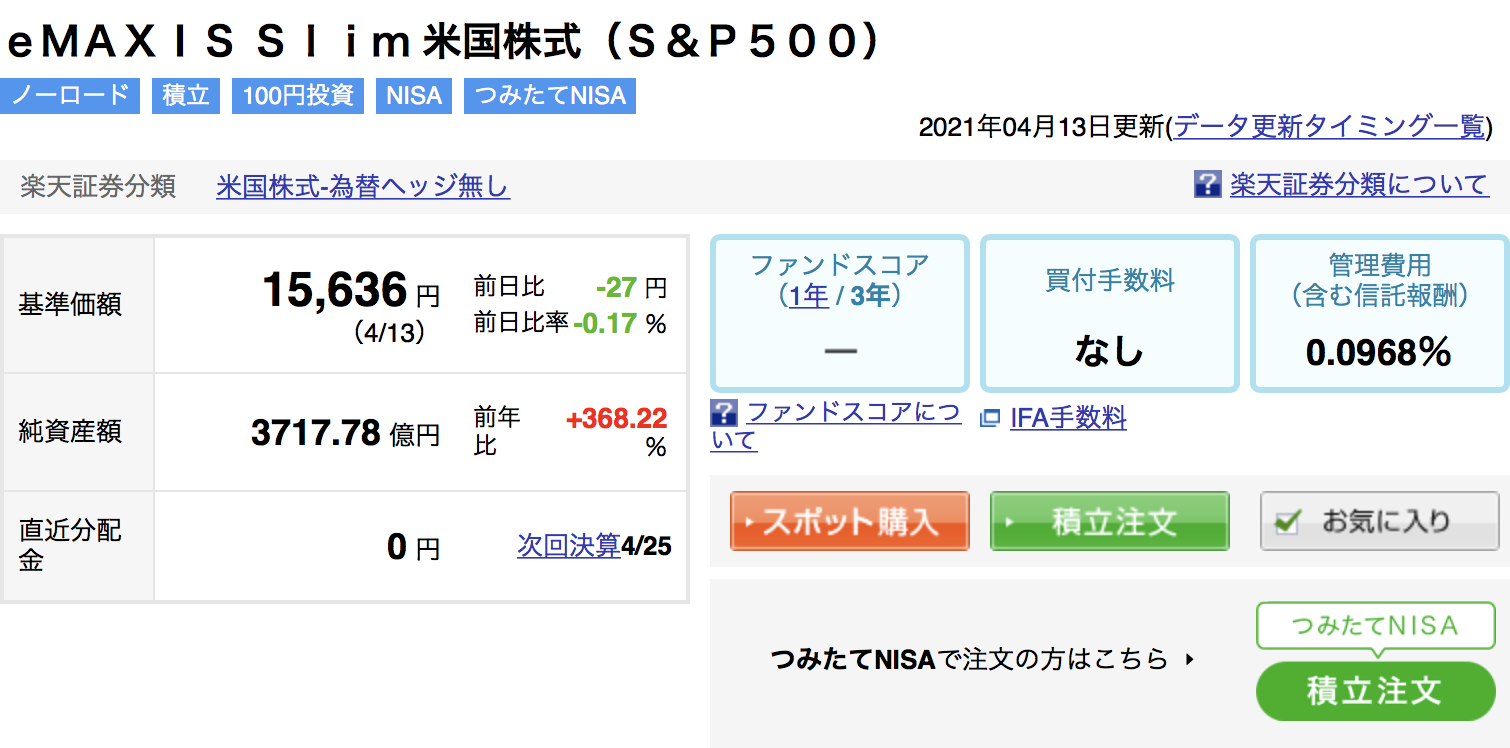Click the rounded つみたてNISA 積立注文 button

[x=1375, y=691]
